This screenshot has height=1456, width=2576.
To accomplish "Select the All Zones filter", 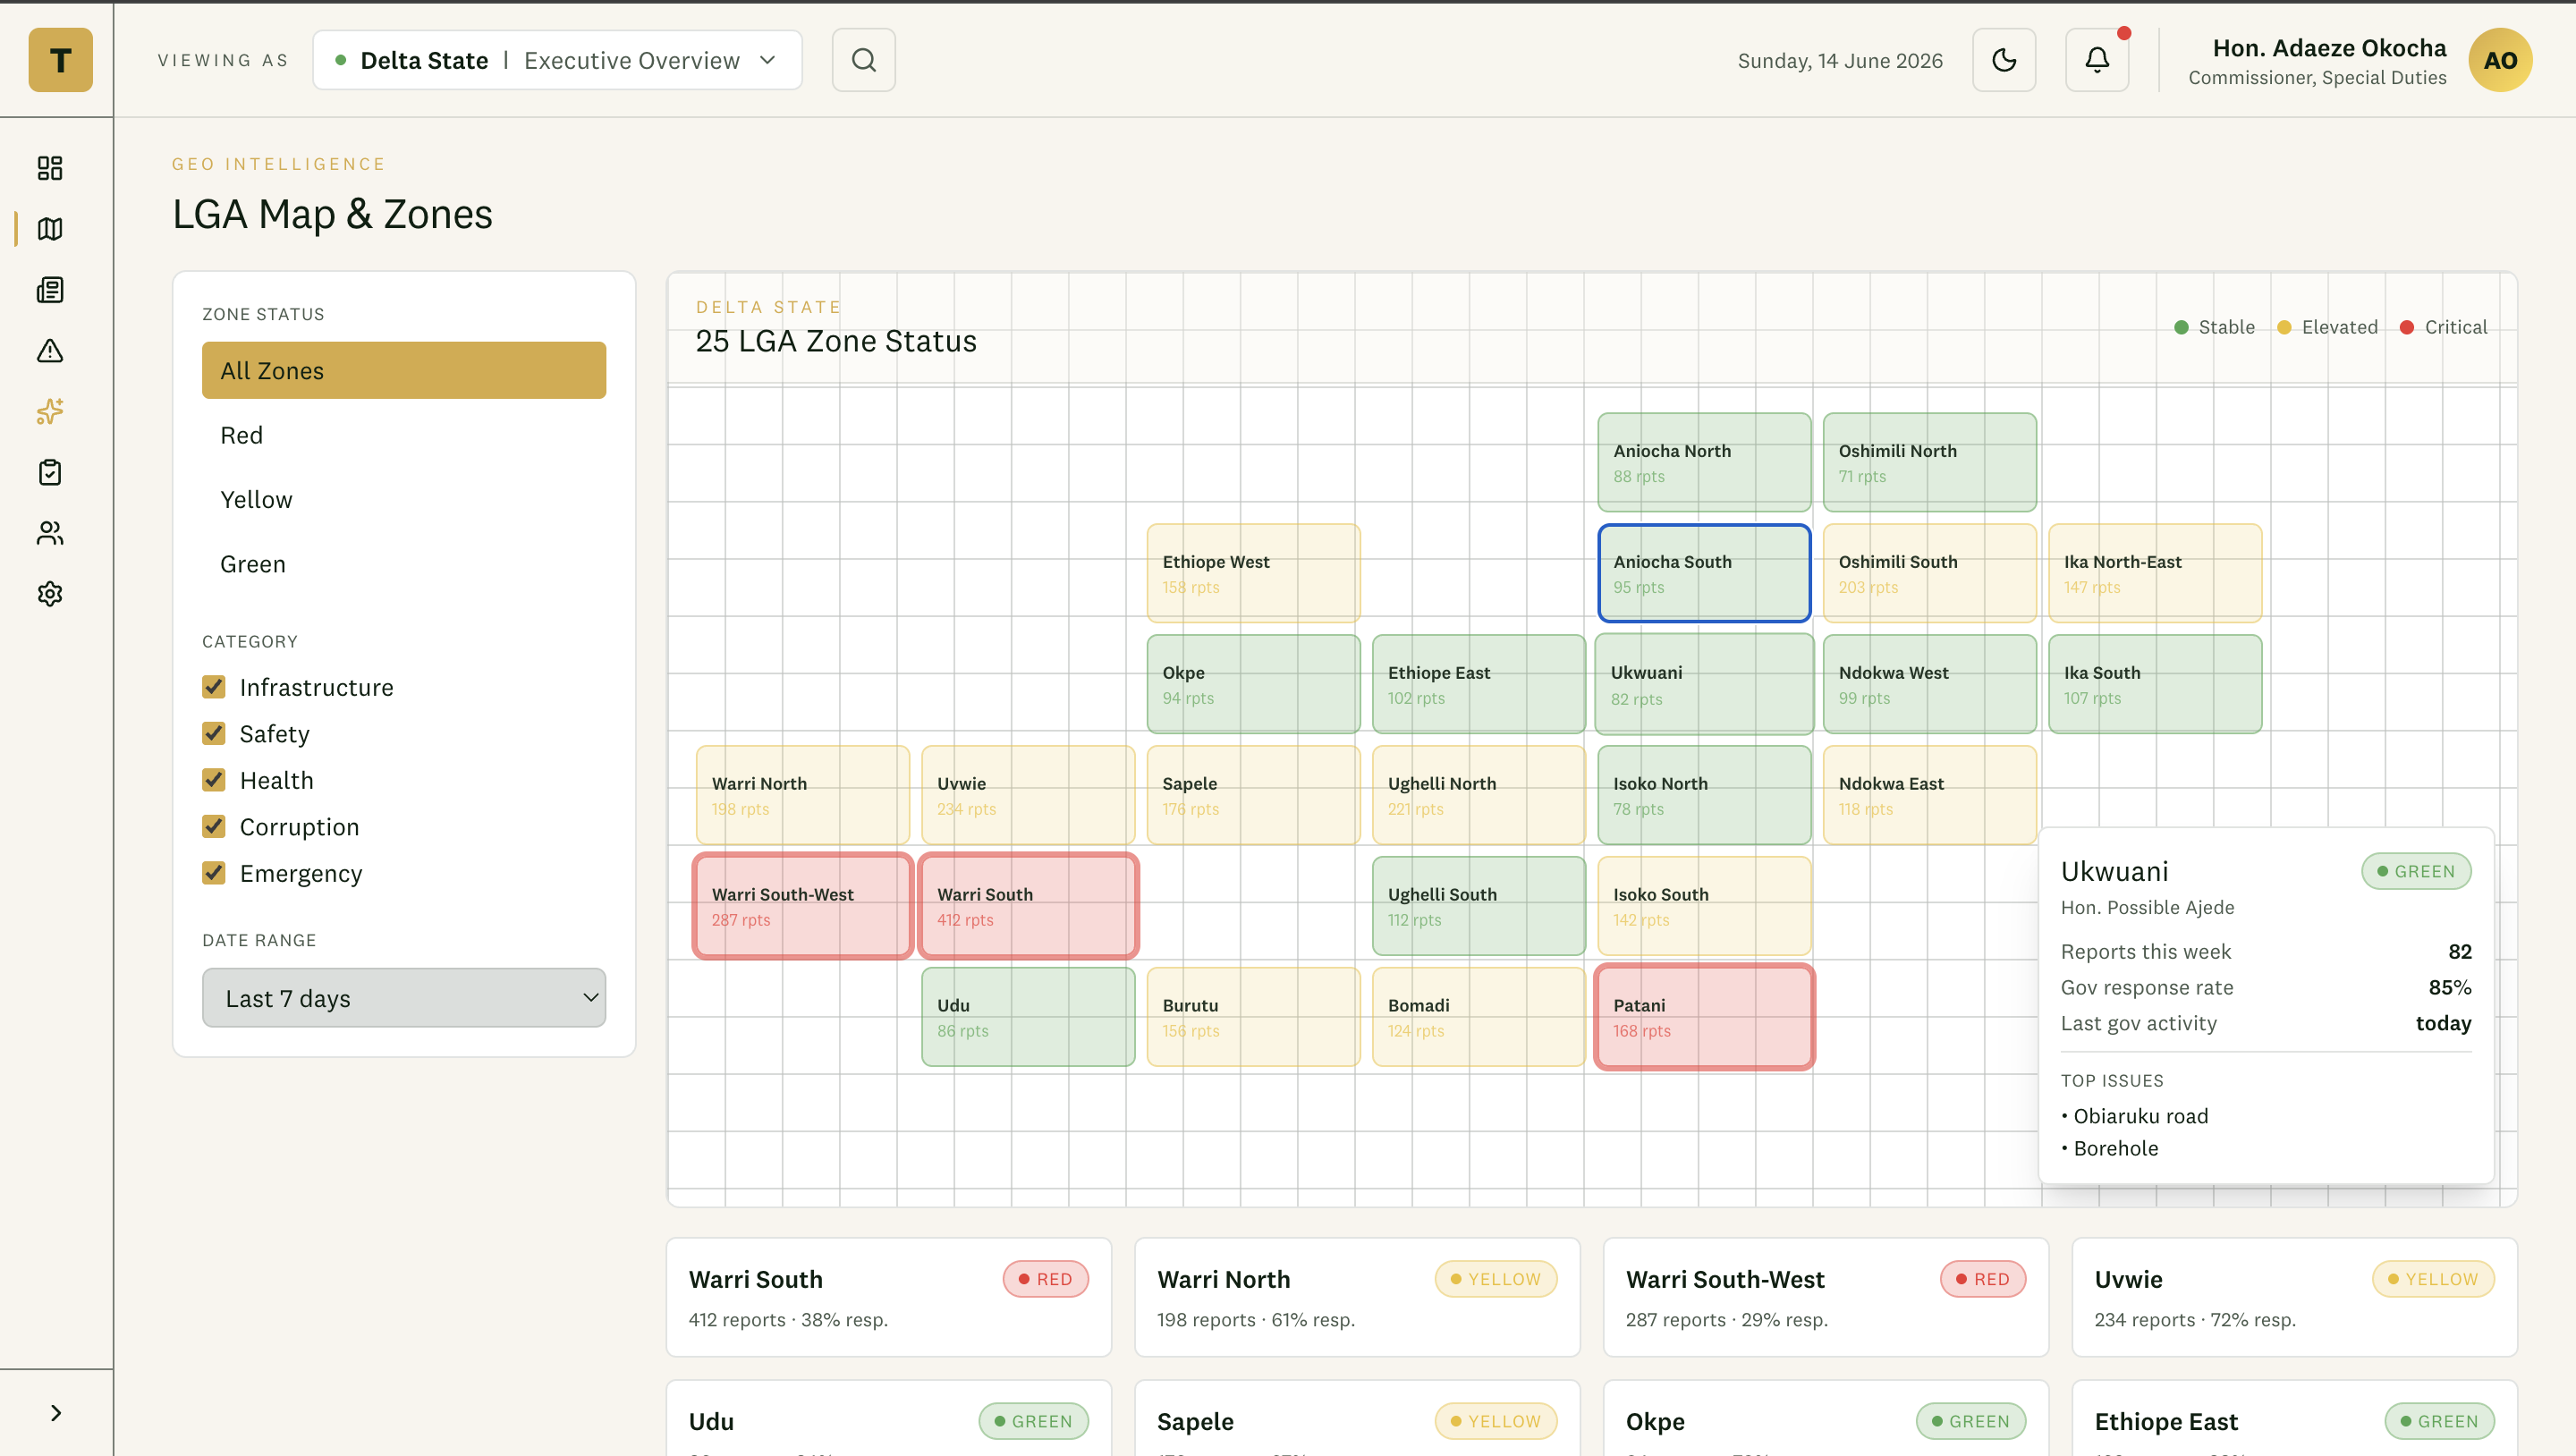I will [404, 370].
